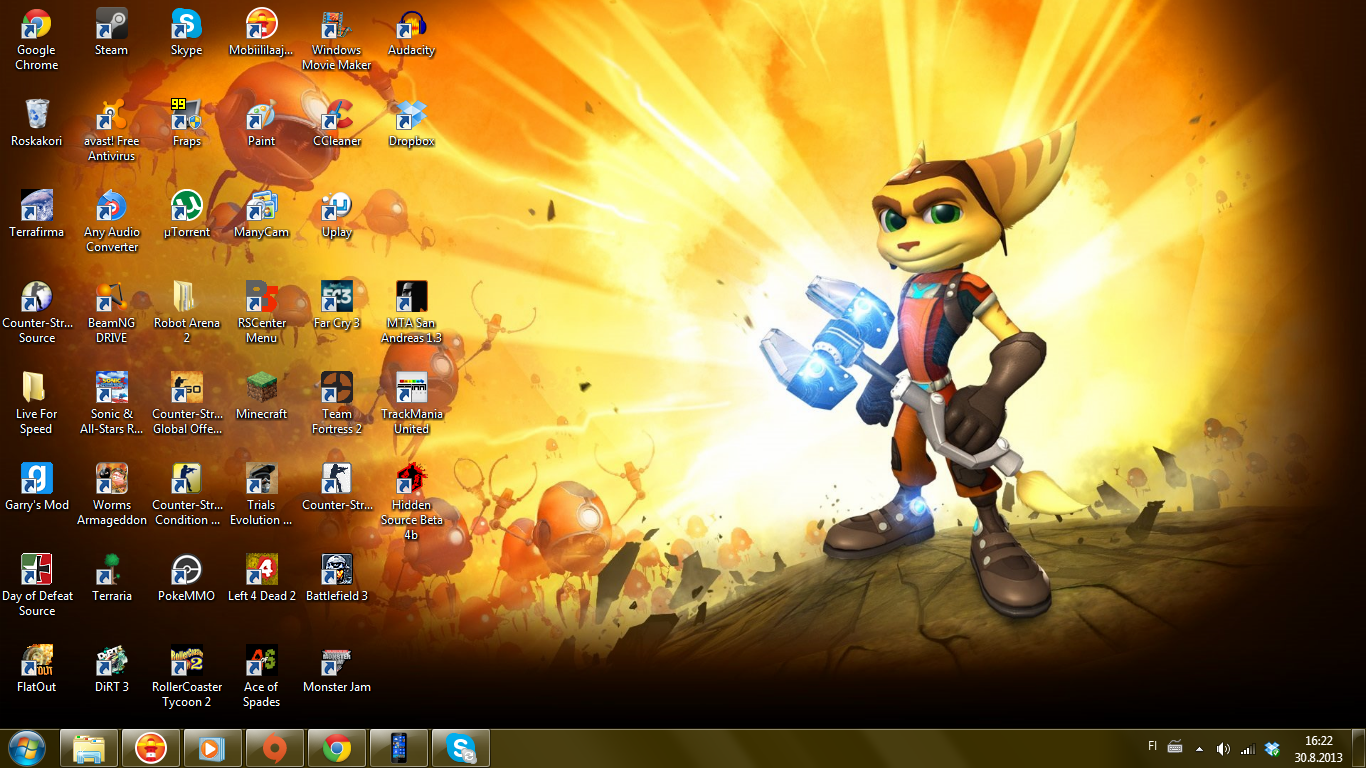Select the Terrafirma desktop icon
Screen dimensions: 1366x768
tap(37, 215)
